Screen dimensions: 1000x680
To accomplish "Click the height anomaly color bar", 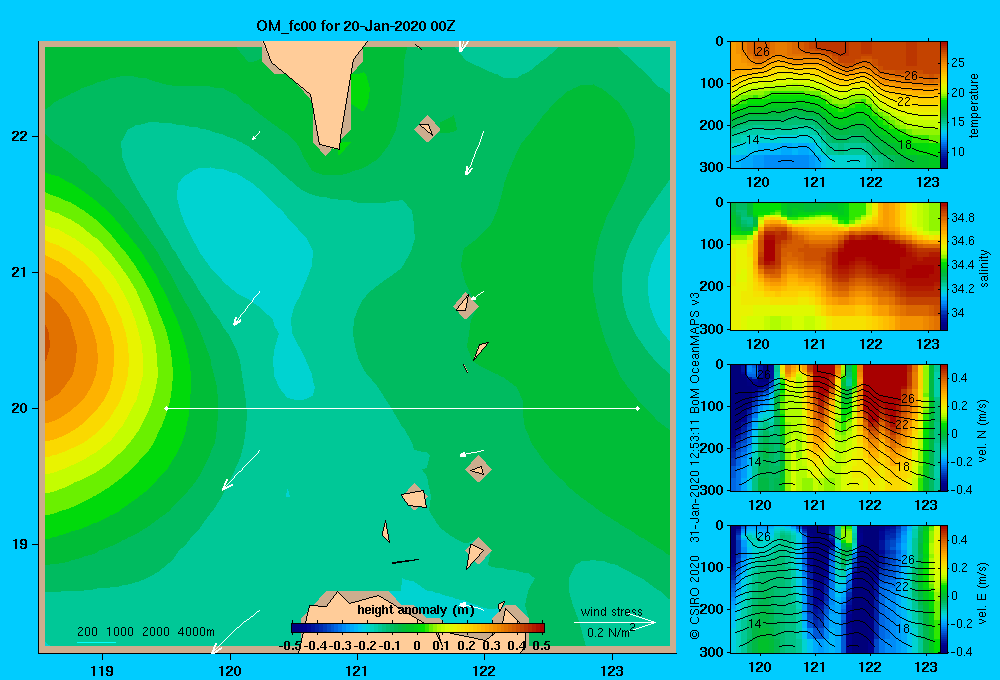I will pos(418,628).
